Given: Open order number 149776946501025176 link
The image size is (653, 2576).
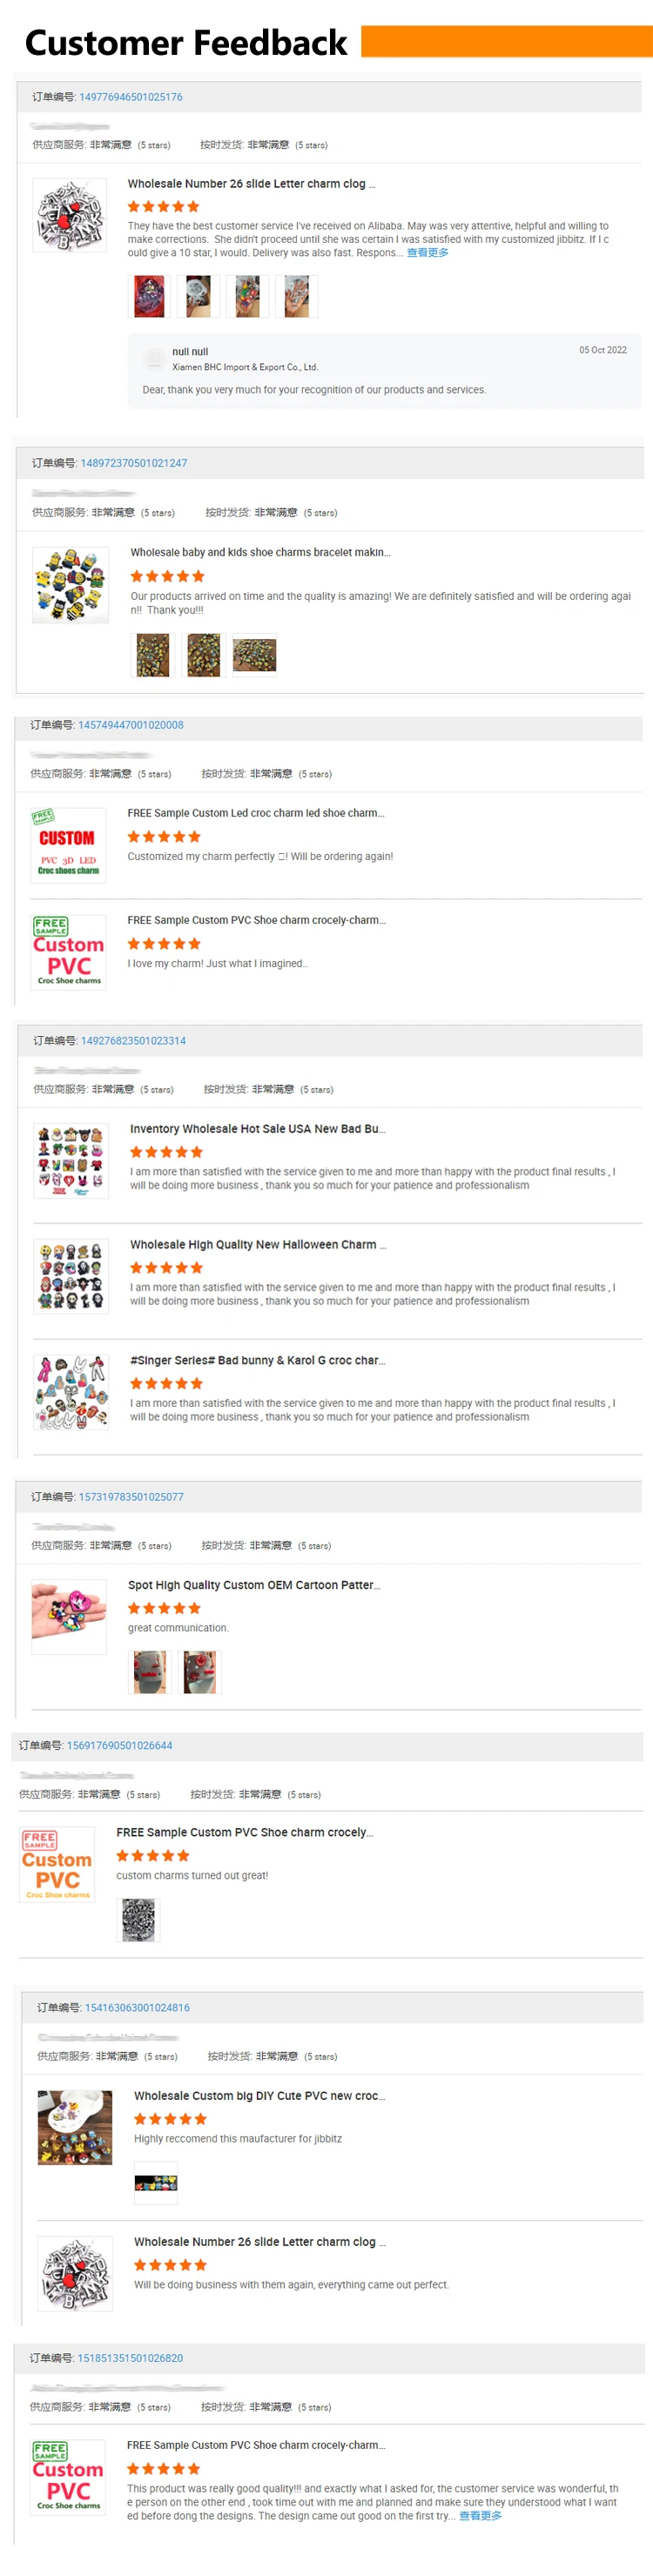Looking at the screenshot, I should 130,97.
